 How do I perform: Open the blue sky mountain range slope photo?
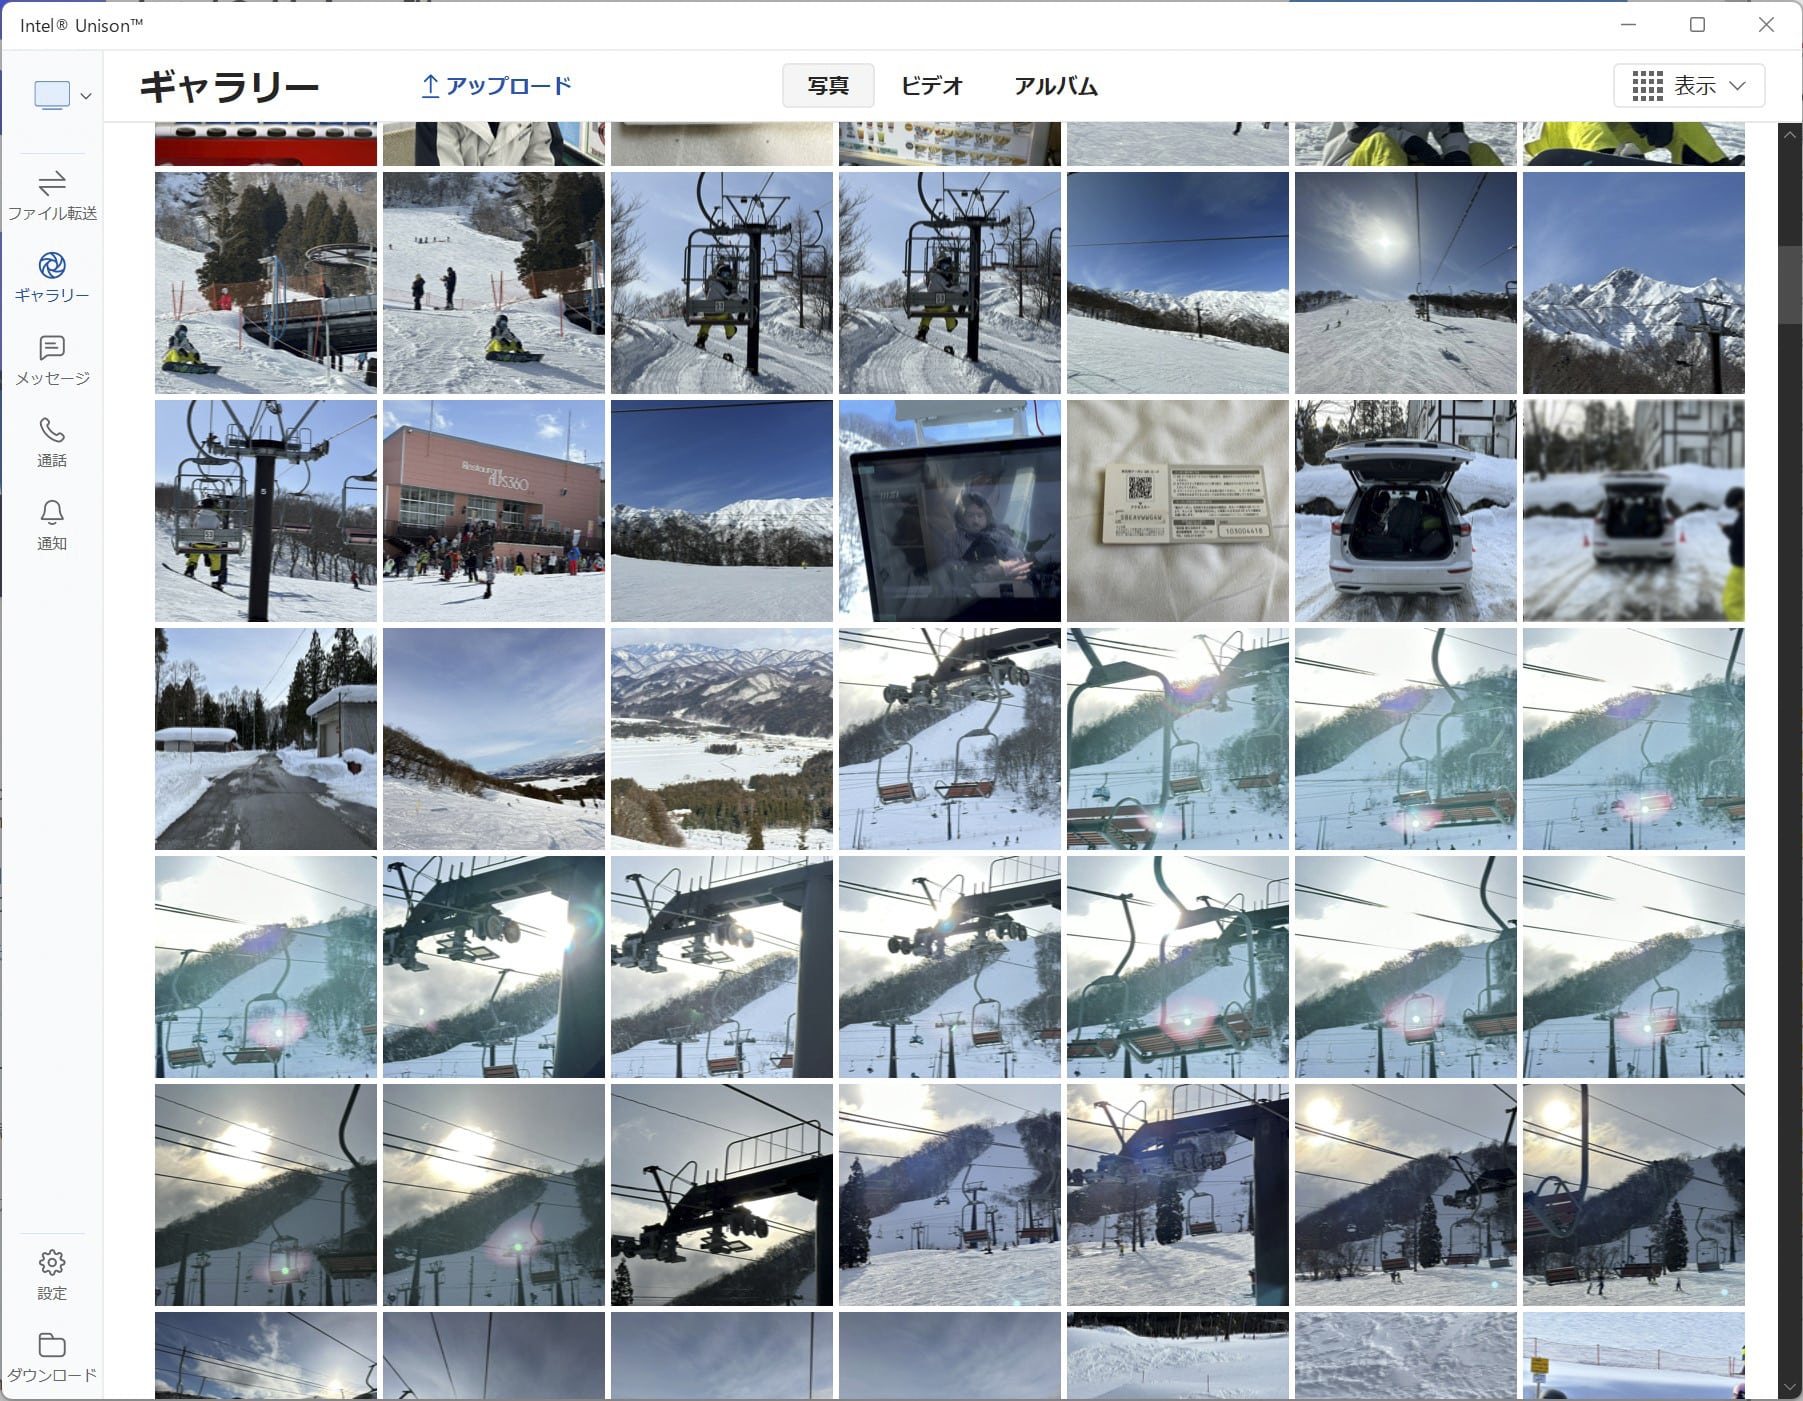coord(1178,283)
